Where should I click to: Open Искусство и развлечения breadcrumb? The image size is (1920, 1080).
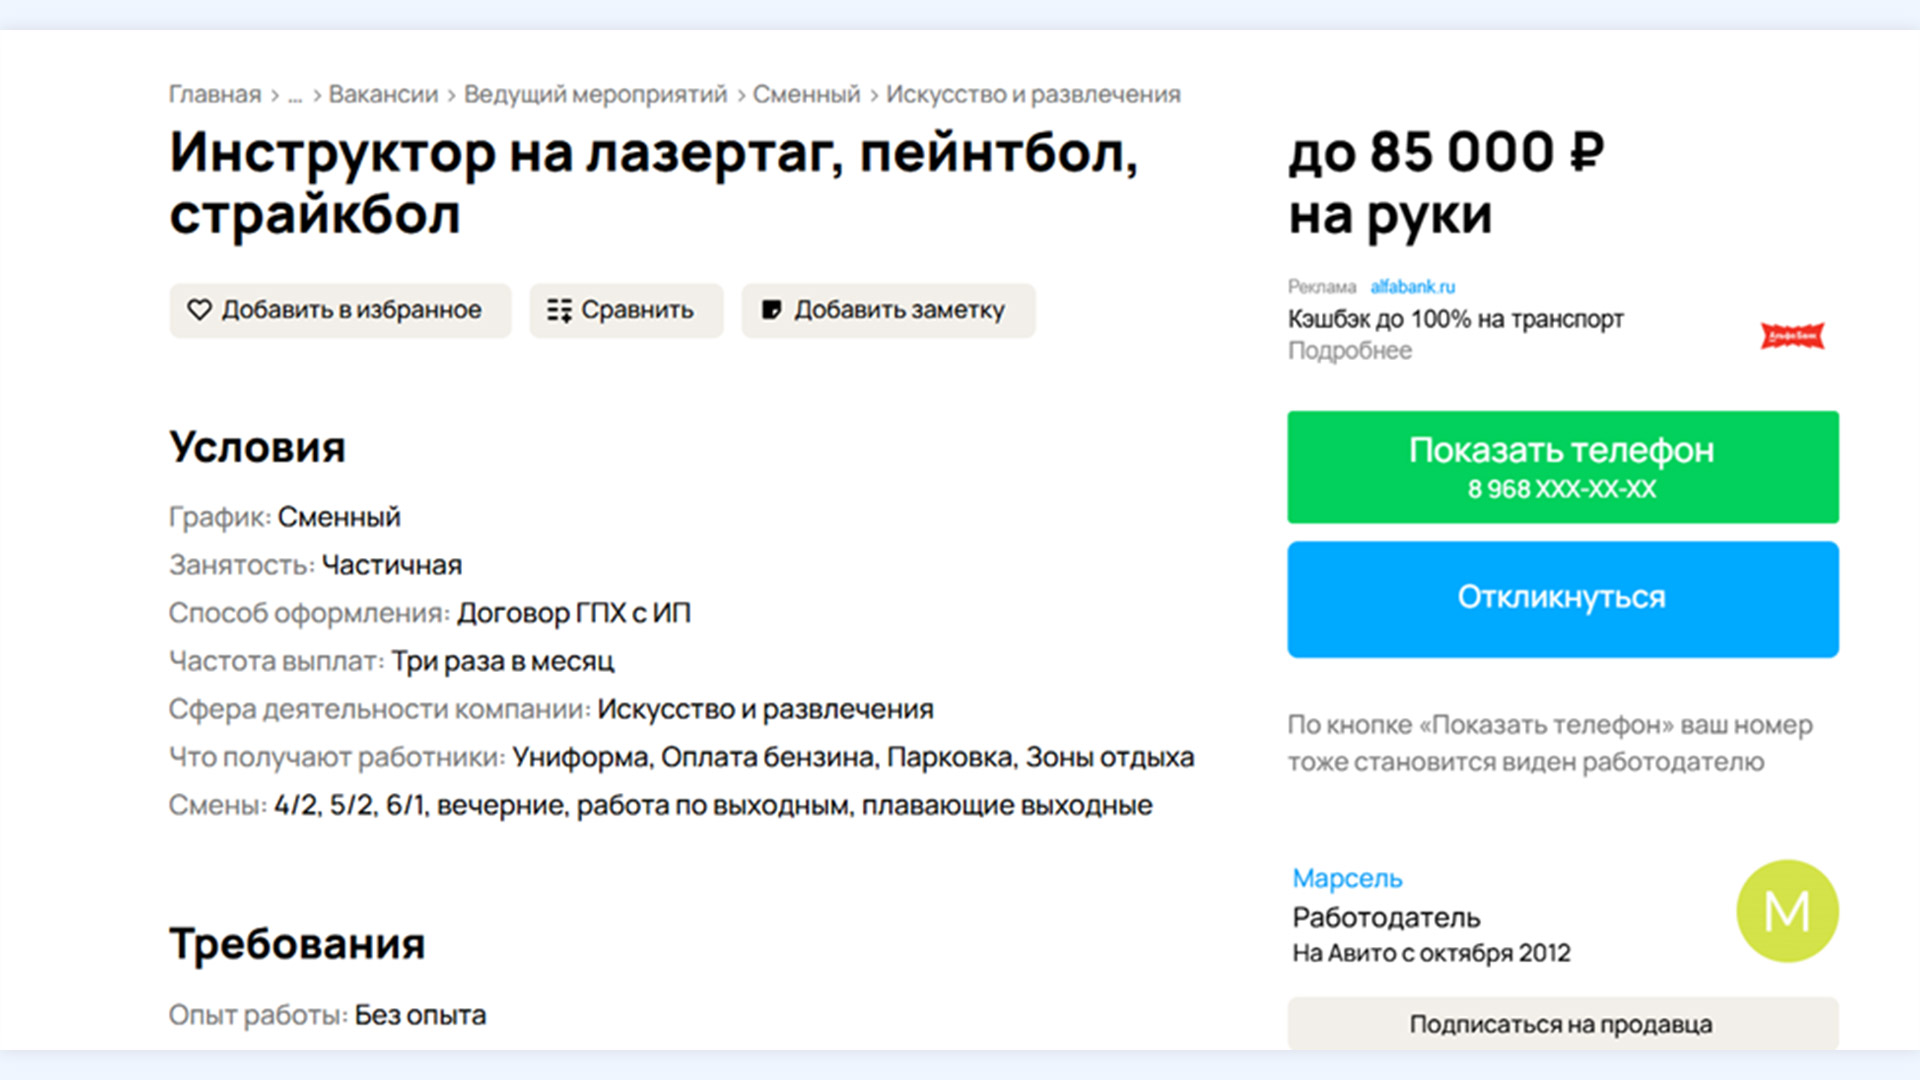point(1033,94)
